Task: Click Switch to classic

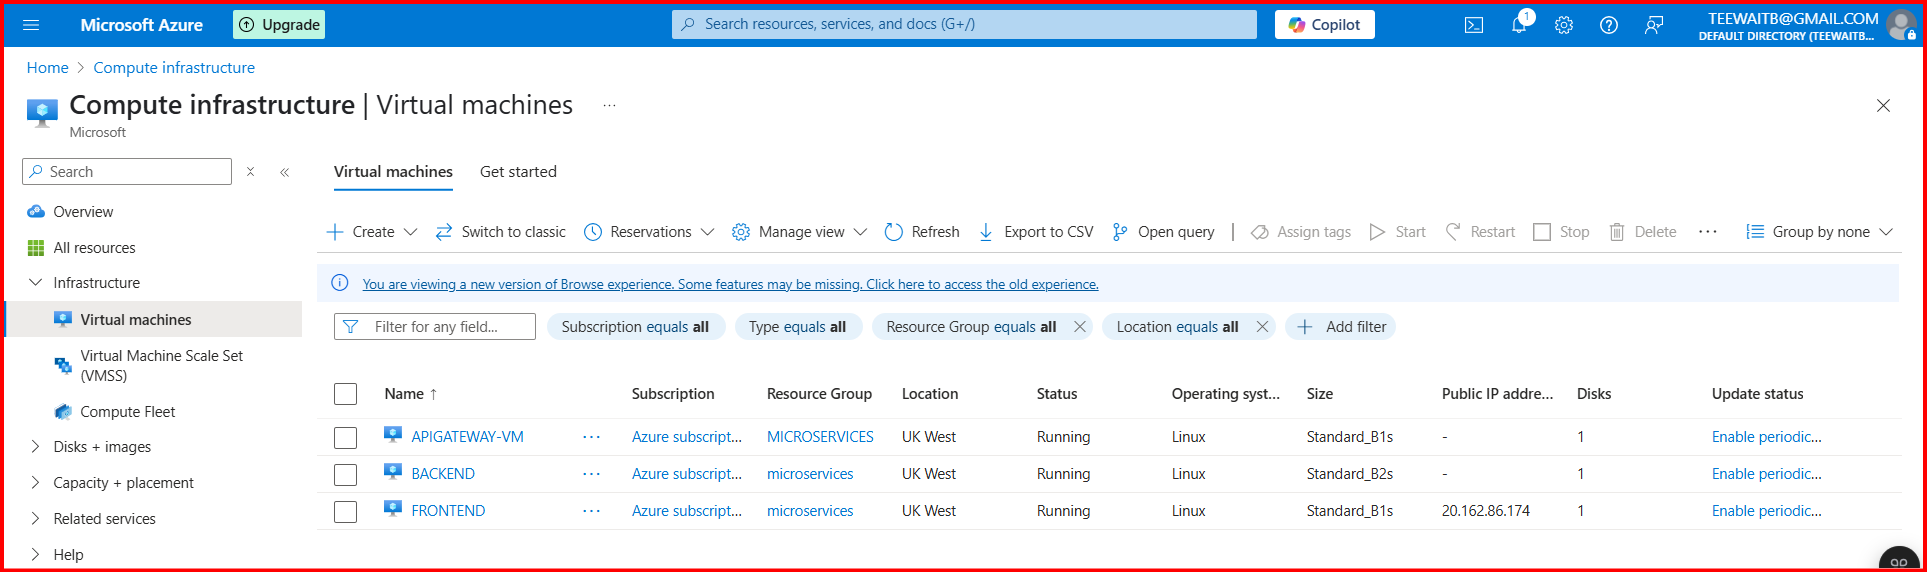Action: point(501,232)
